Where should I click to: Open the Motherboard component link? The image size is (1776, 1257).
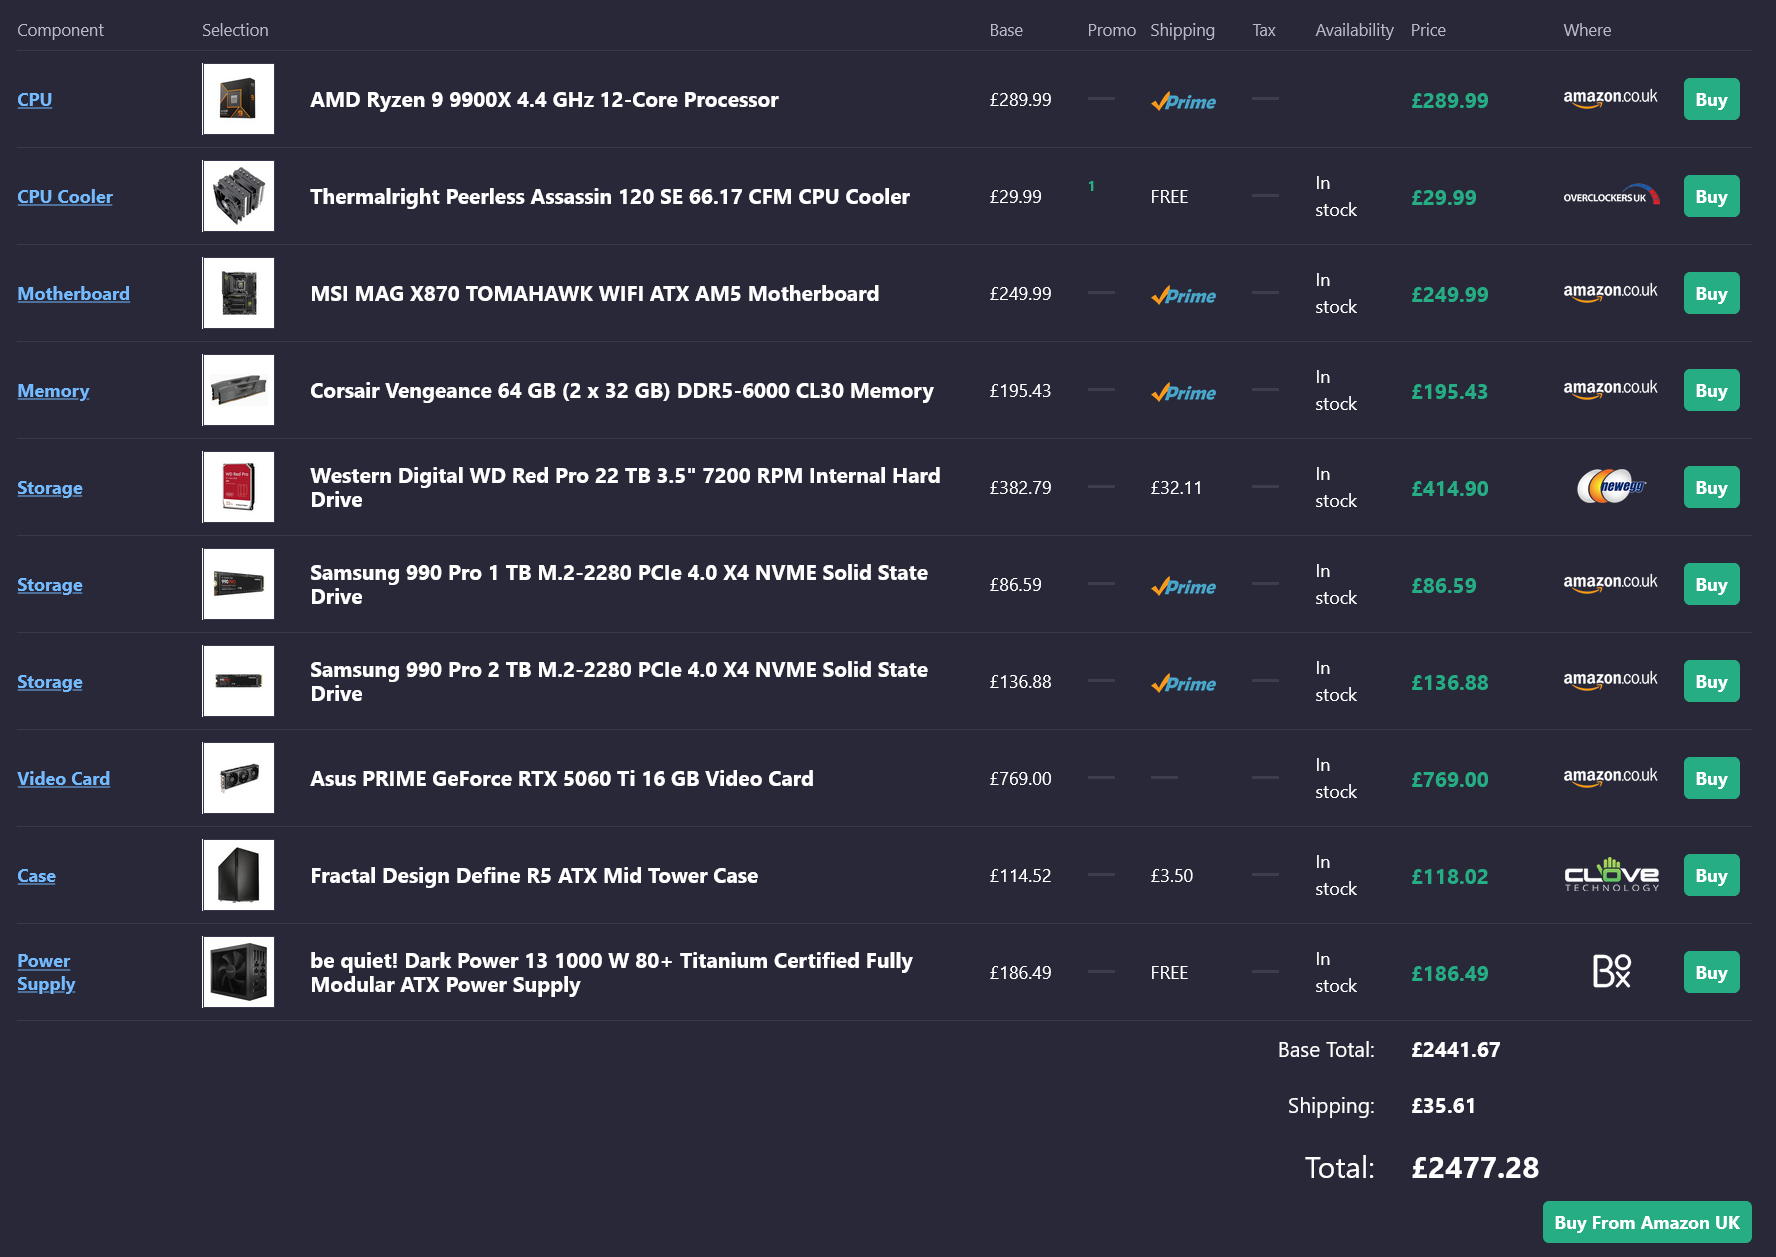73,294
